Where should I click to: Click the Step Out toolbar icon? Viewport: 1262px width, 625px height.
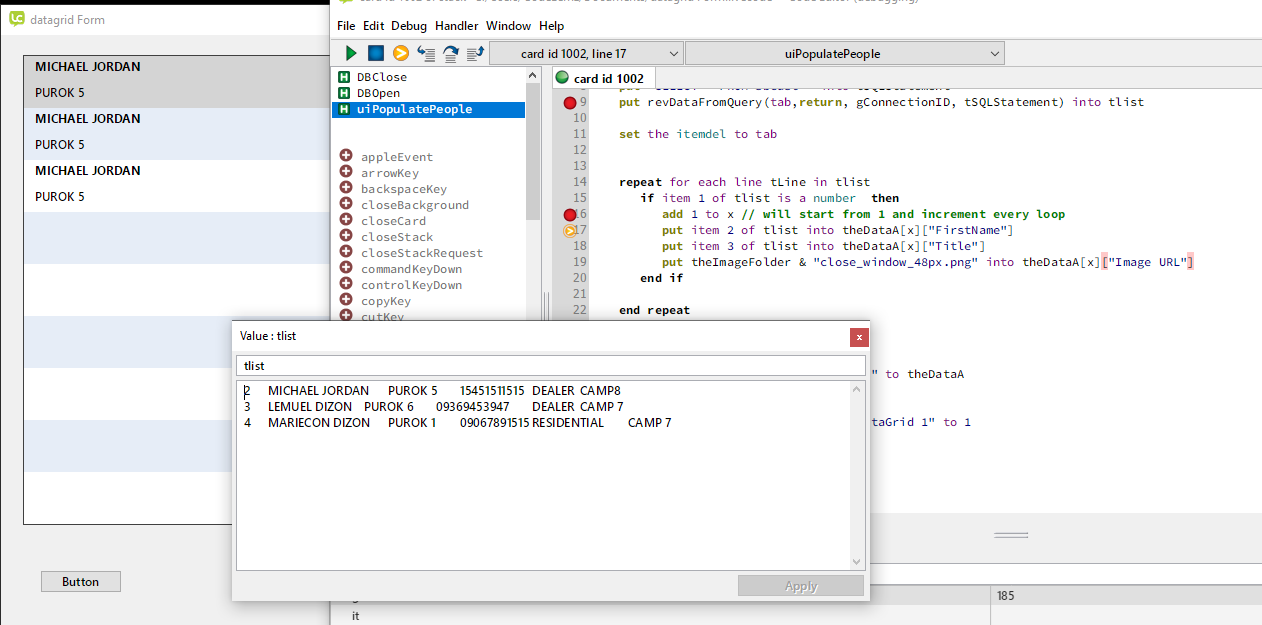pyautogui.click(x=476, y=53)
